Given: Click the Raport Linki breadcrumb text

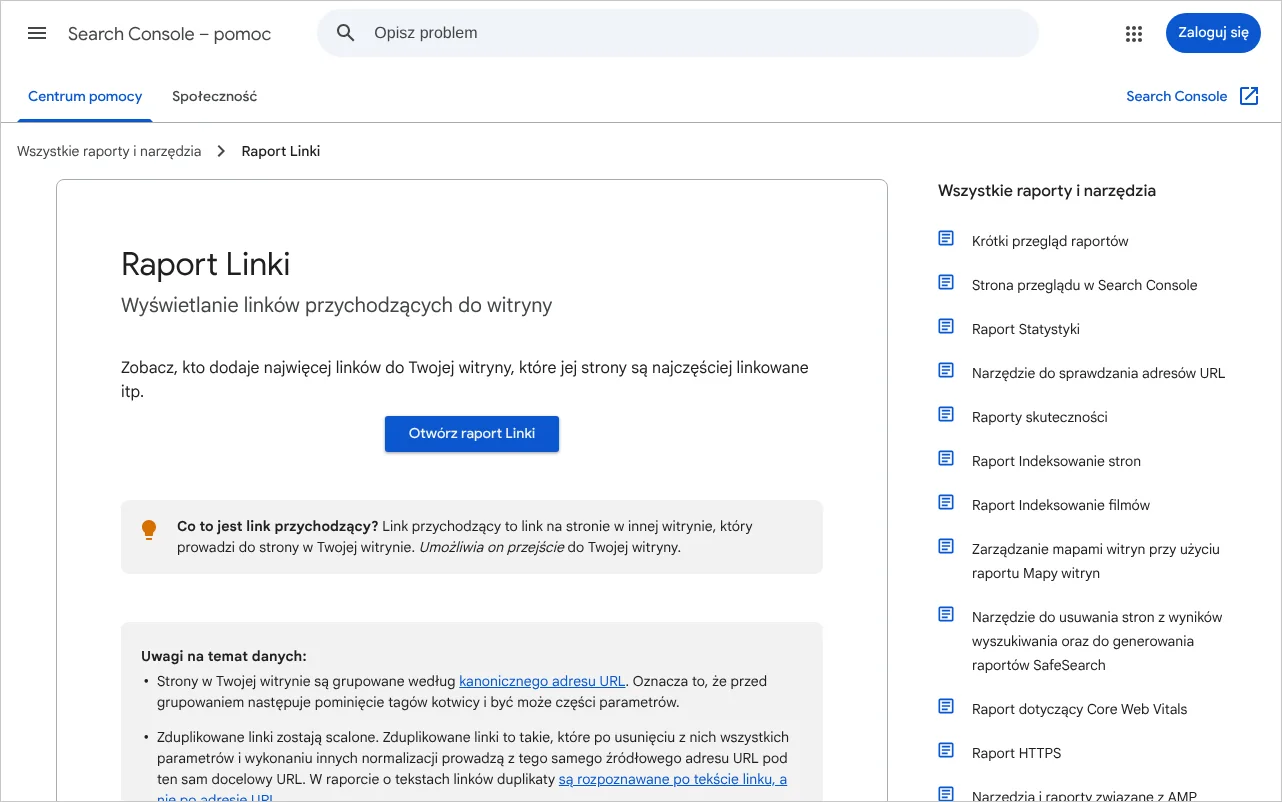Looking at the screenshot, I should (x=281, y=151).
